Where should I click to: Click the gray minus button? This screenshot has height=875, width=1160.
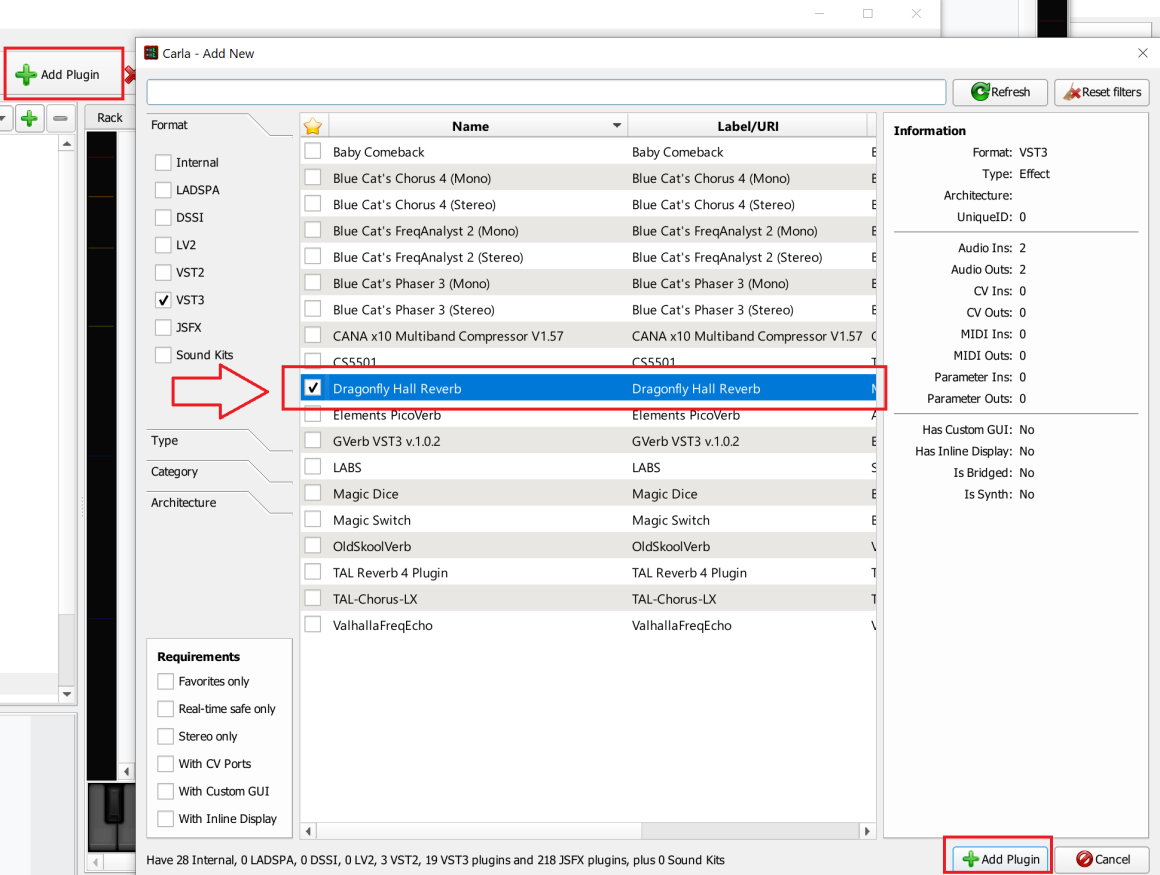pyautogui.click(x=61, y=118)
